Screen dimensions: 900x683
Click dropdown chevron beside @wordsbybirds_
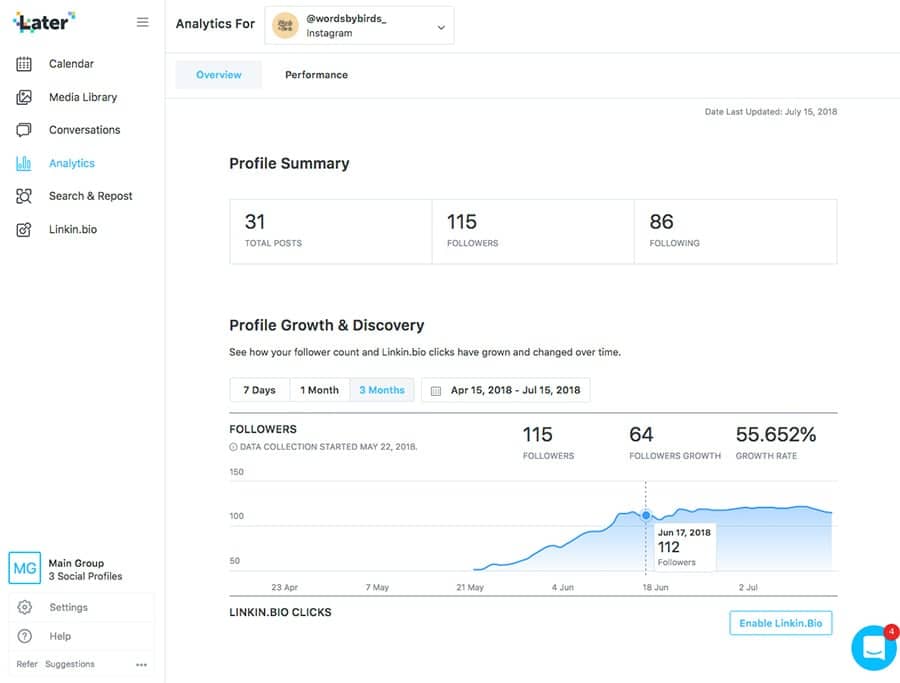[x=441, y=27]
